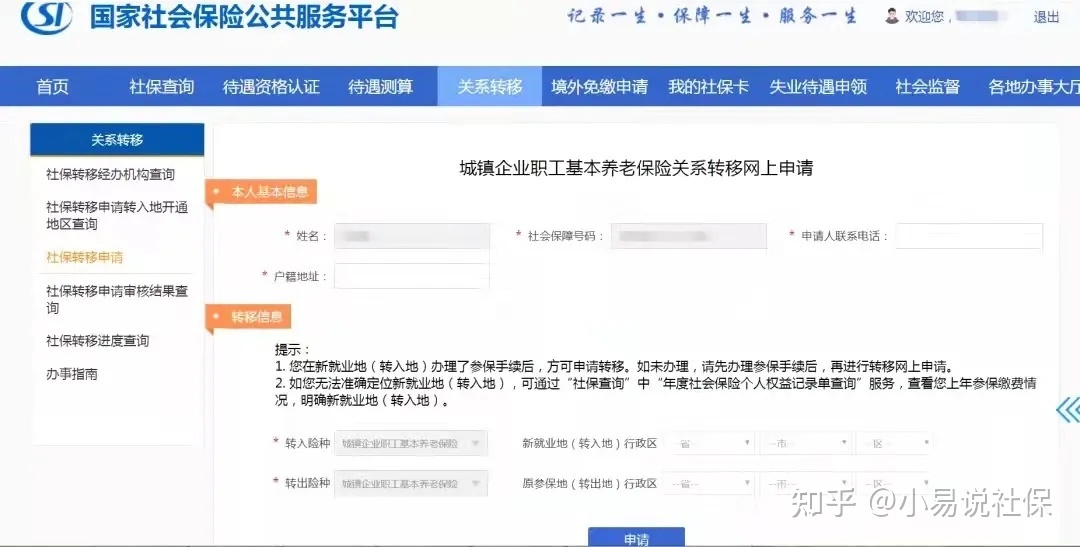Choose province for 原参保地 (转出地)
The height and width of the screenshot is (547, 1080).
tap(709, 484)
